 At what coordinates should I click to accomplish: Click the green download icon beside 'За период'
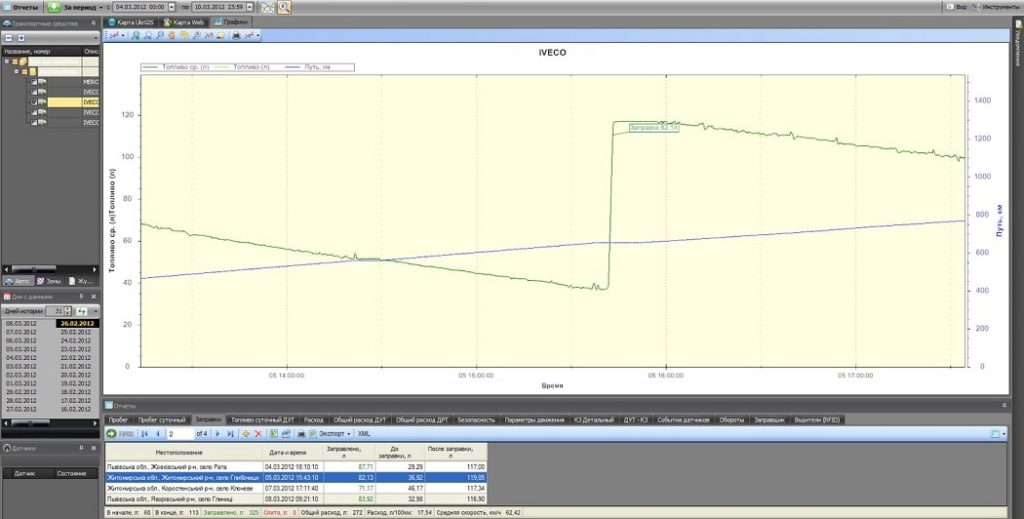click(x=54, y=7)
